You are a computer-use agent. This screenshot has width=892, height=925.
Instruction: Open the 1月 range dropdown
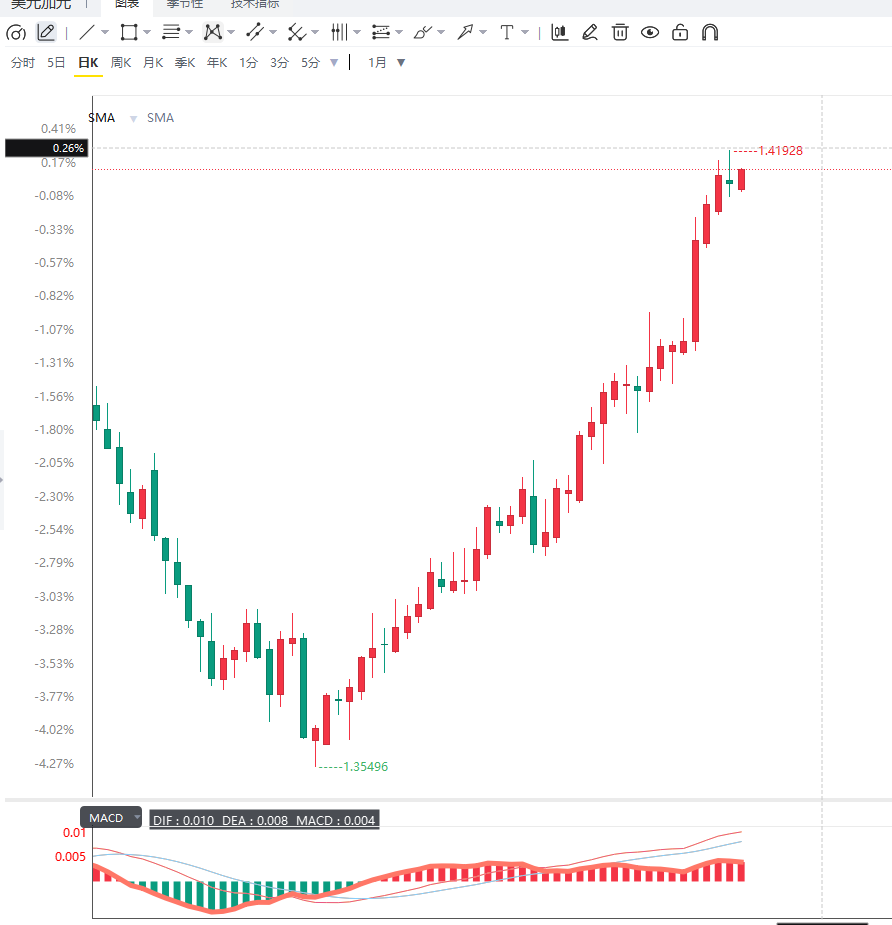(401, 63)
